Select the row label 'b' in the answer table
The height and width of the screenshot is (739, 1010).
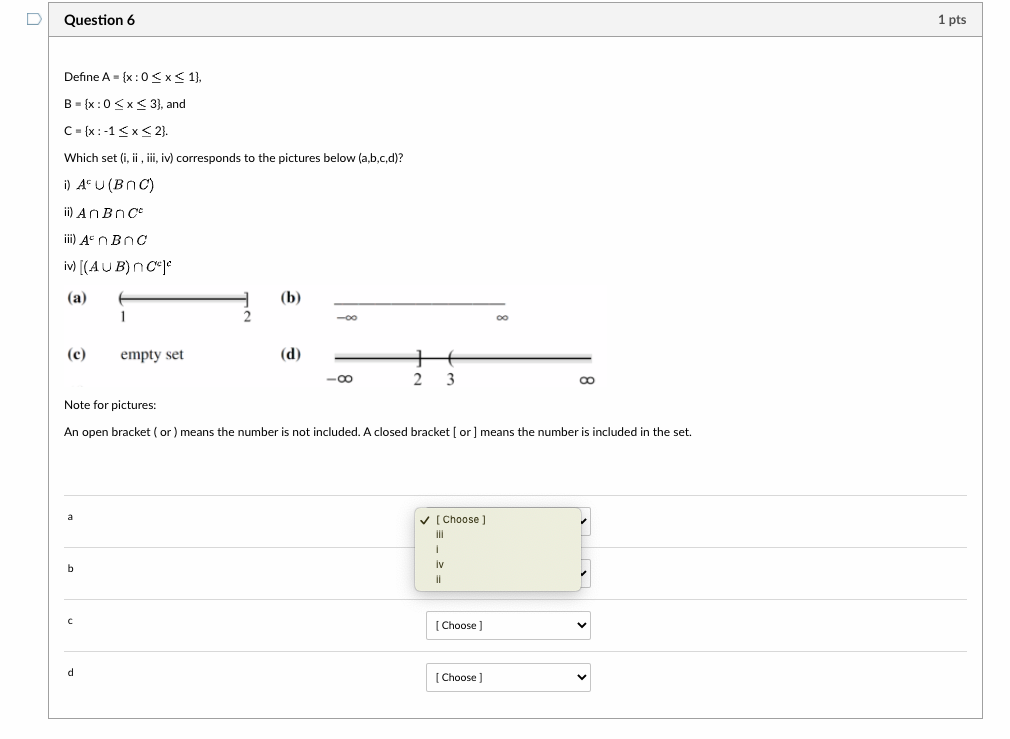pyautogui.click(x=70, y=569)
